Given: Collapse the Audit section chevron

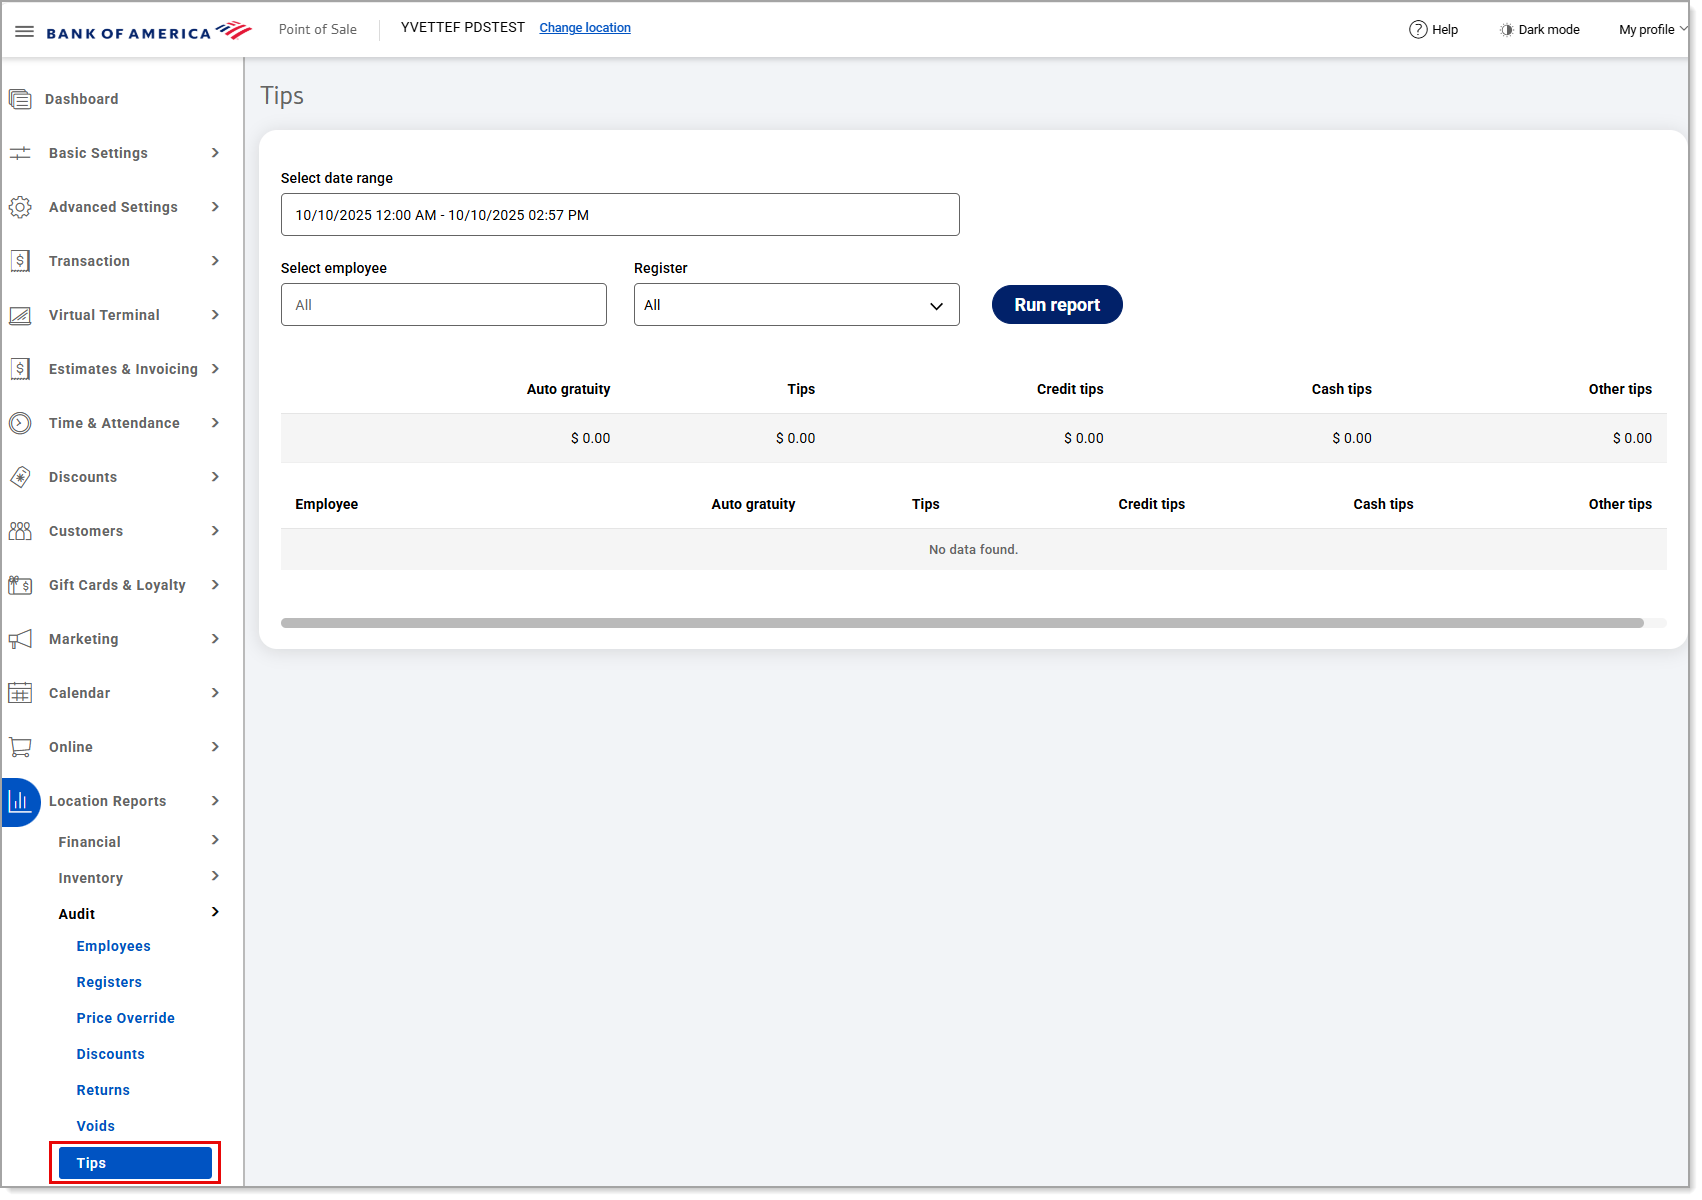Looking at the screenshot, I should click(x=215, y=912).
